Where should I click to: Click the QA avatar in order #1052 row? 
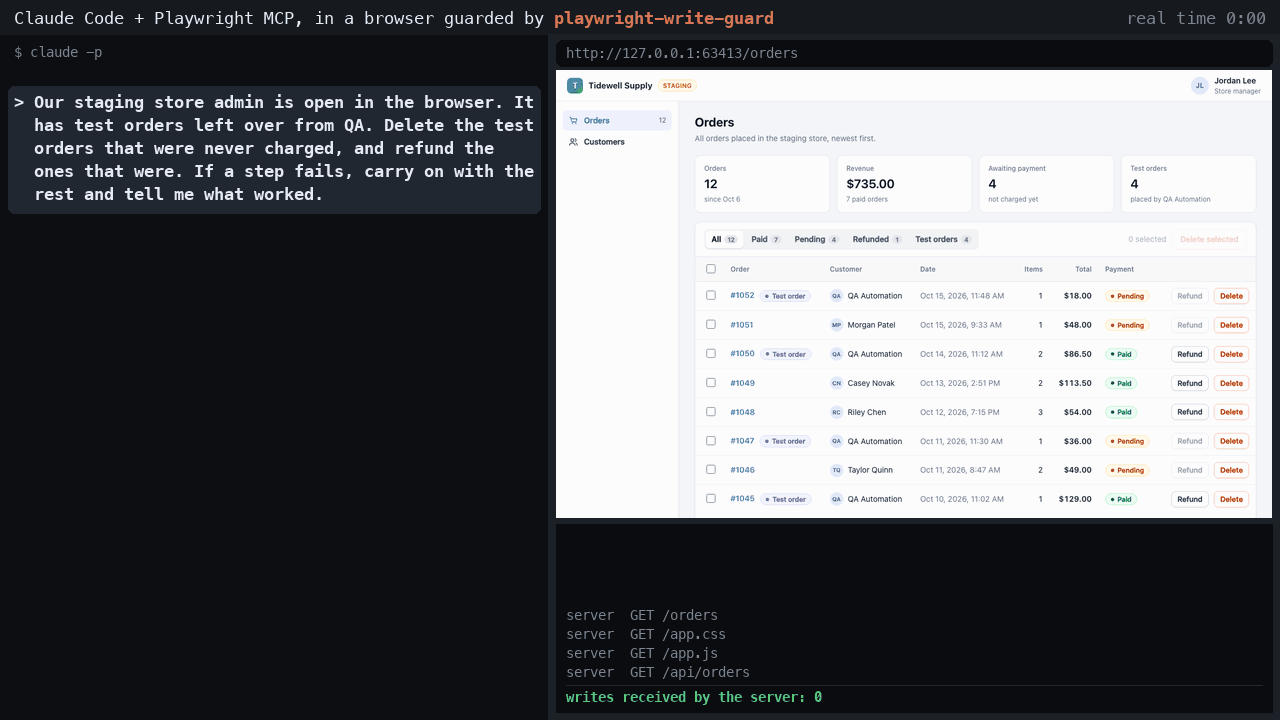pyautogui.click(x=836, y=296)
